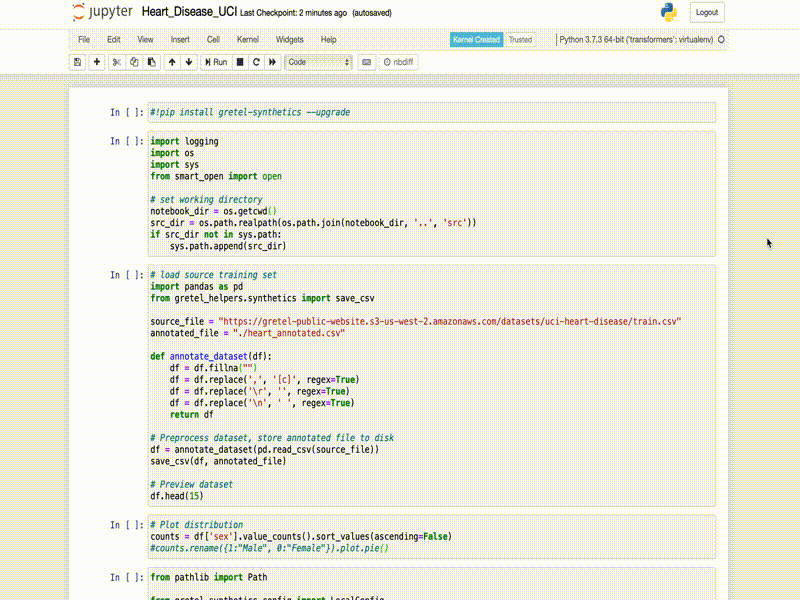
Task: Rename notebook title Heart_Disease_UCI
Action: (189, 12)
